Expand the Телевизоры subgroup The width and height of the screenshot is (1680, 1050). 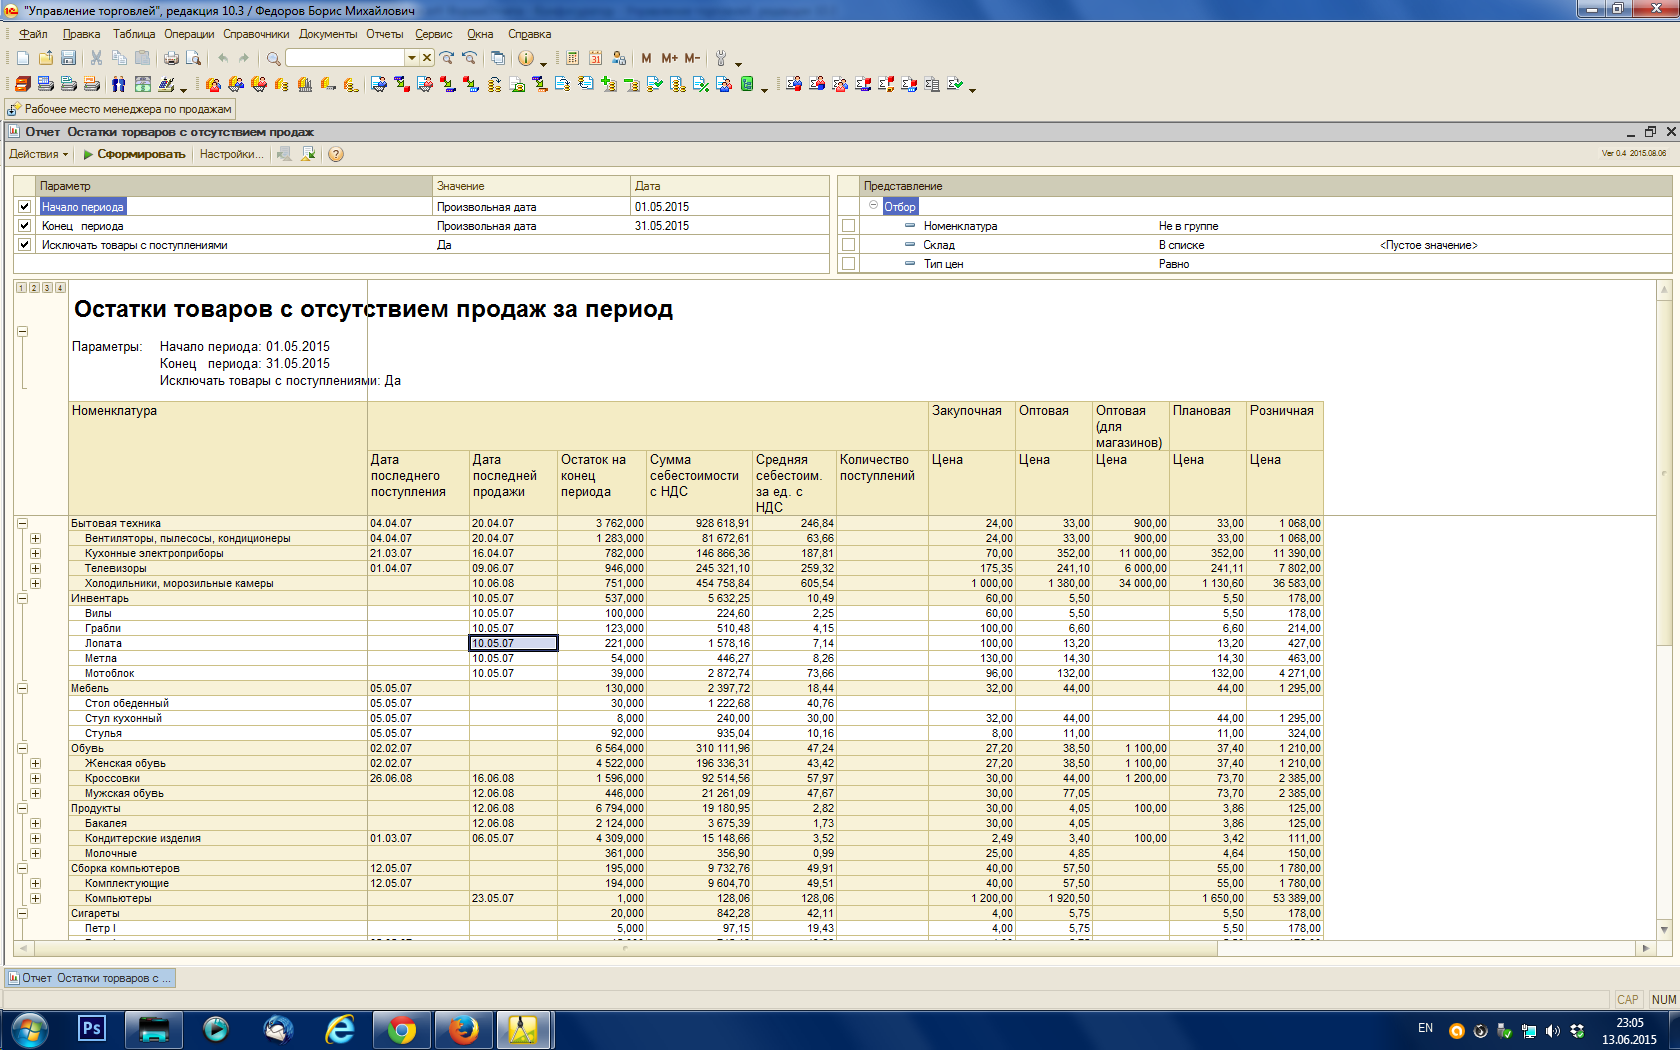click(x=35, y=568)
